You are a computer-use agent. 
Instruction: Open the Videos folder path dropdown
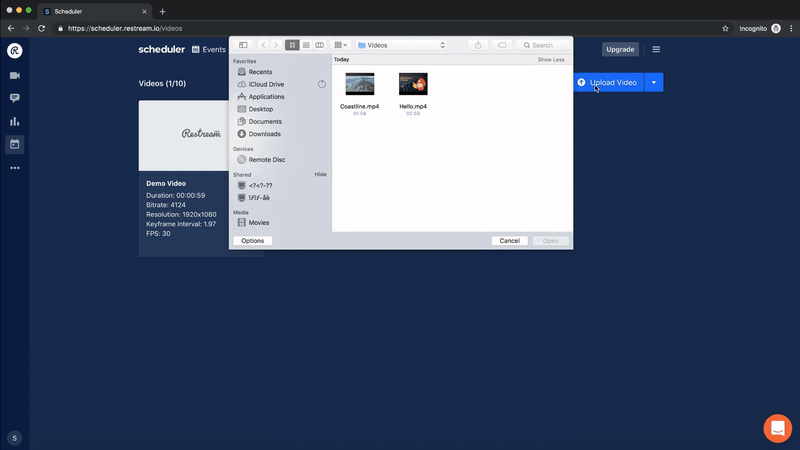click(x=402, y=45)
